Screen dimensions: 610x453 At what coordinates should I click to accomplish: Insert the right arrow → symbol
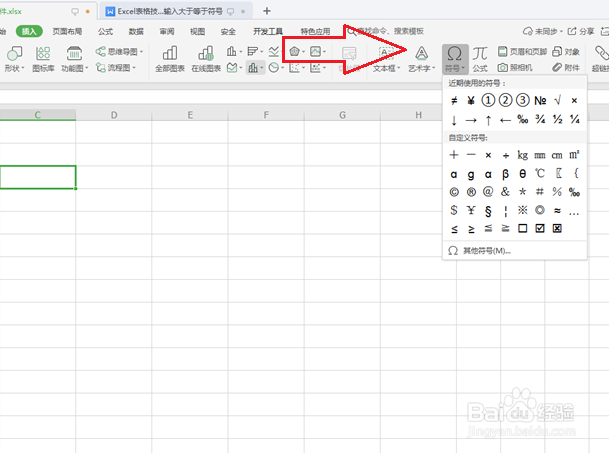[471, 120]
